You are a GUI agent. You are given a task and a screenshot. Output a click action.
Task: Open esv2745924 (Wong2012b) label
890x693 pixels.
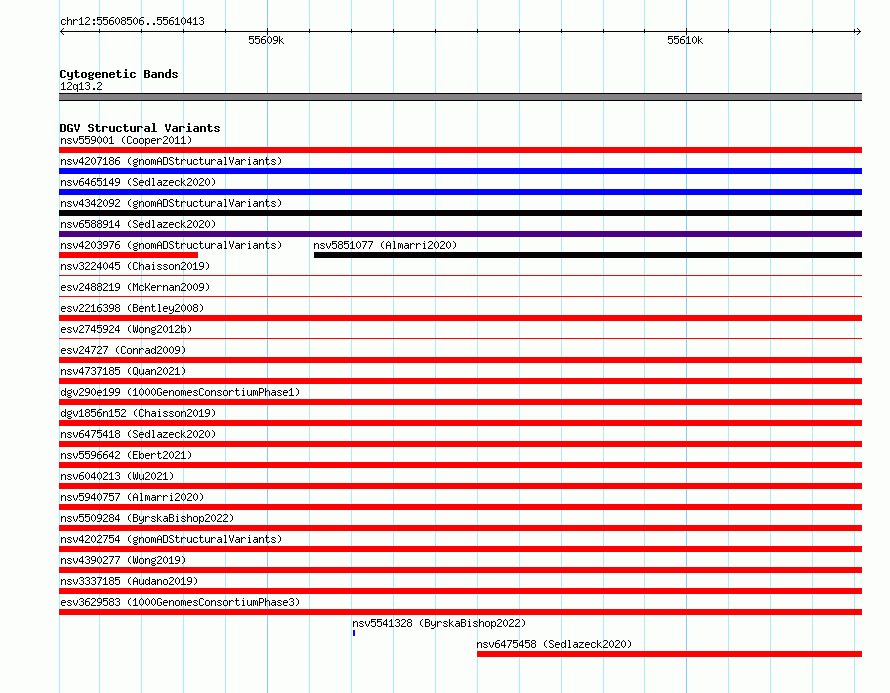(x=126, y=329)
